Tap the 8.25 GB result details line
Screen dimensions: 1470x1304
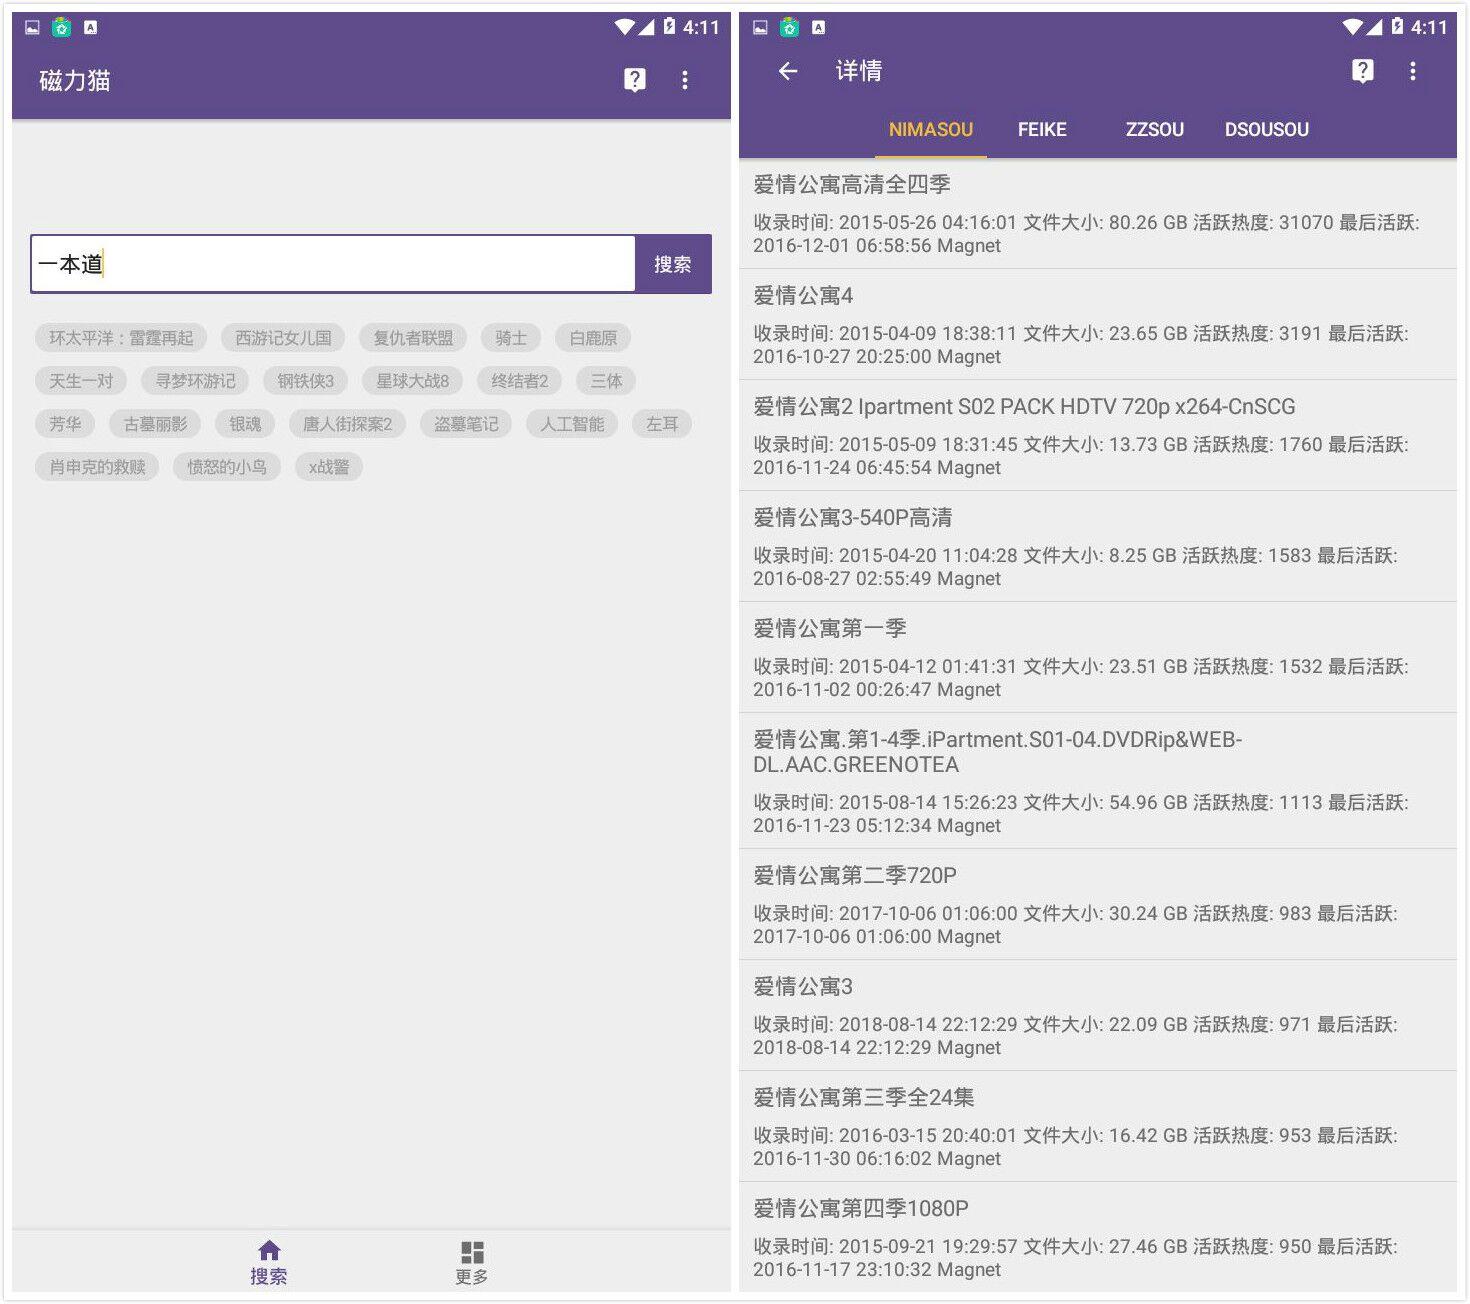(1075, 567)
